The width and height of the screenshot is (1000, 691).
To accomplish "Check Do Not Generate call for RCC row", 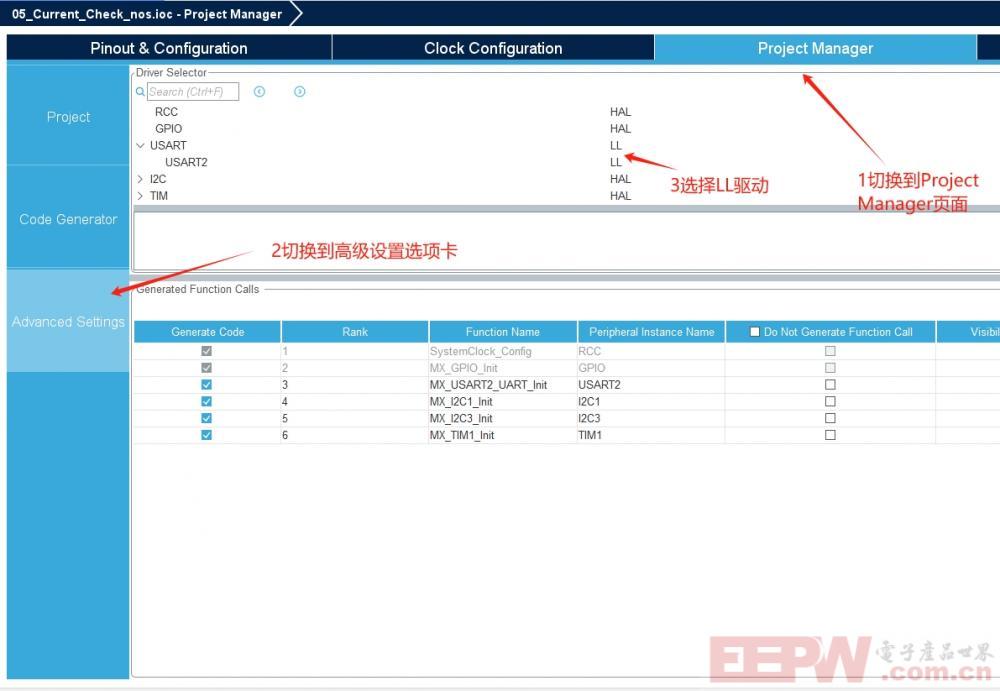I will [830, 351].
